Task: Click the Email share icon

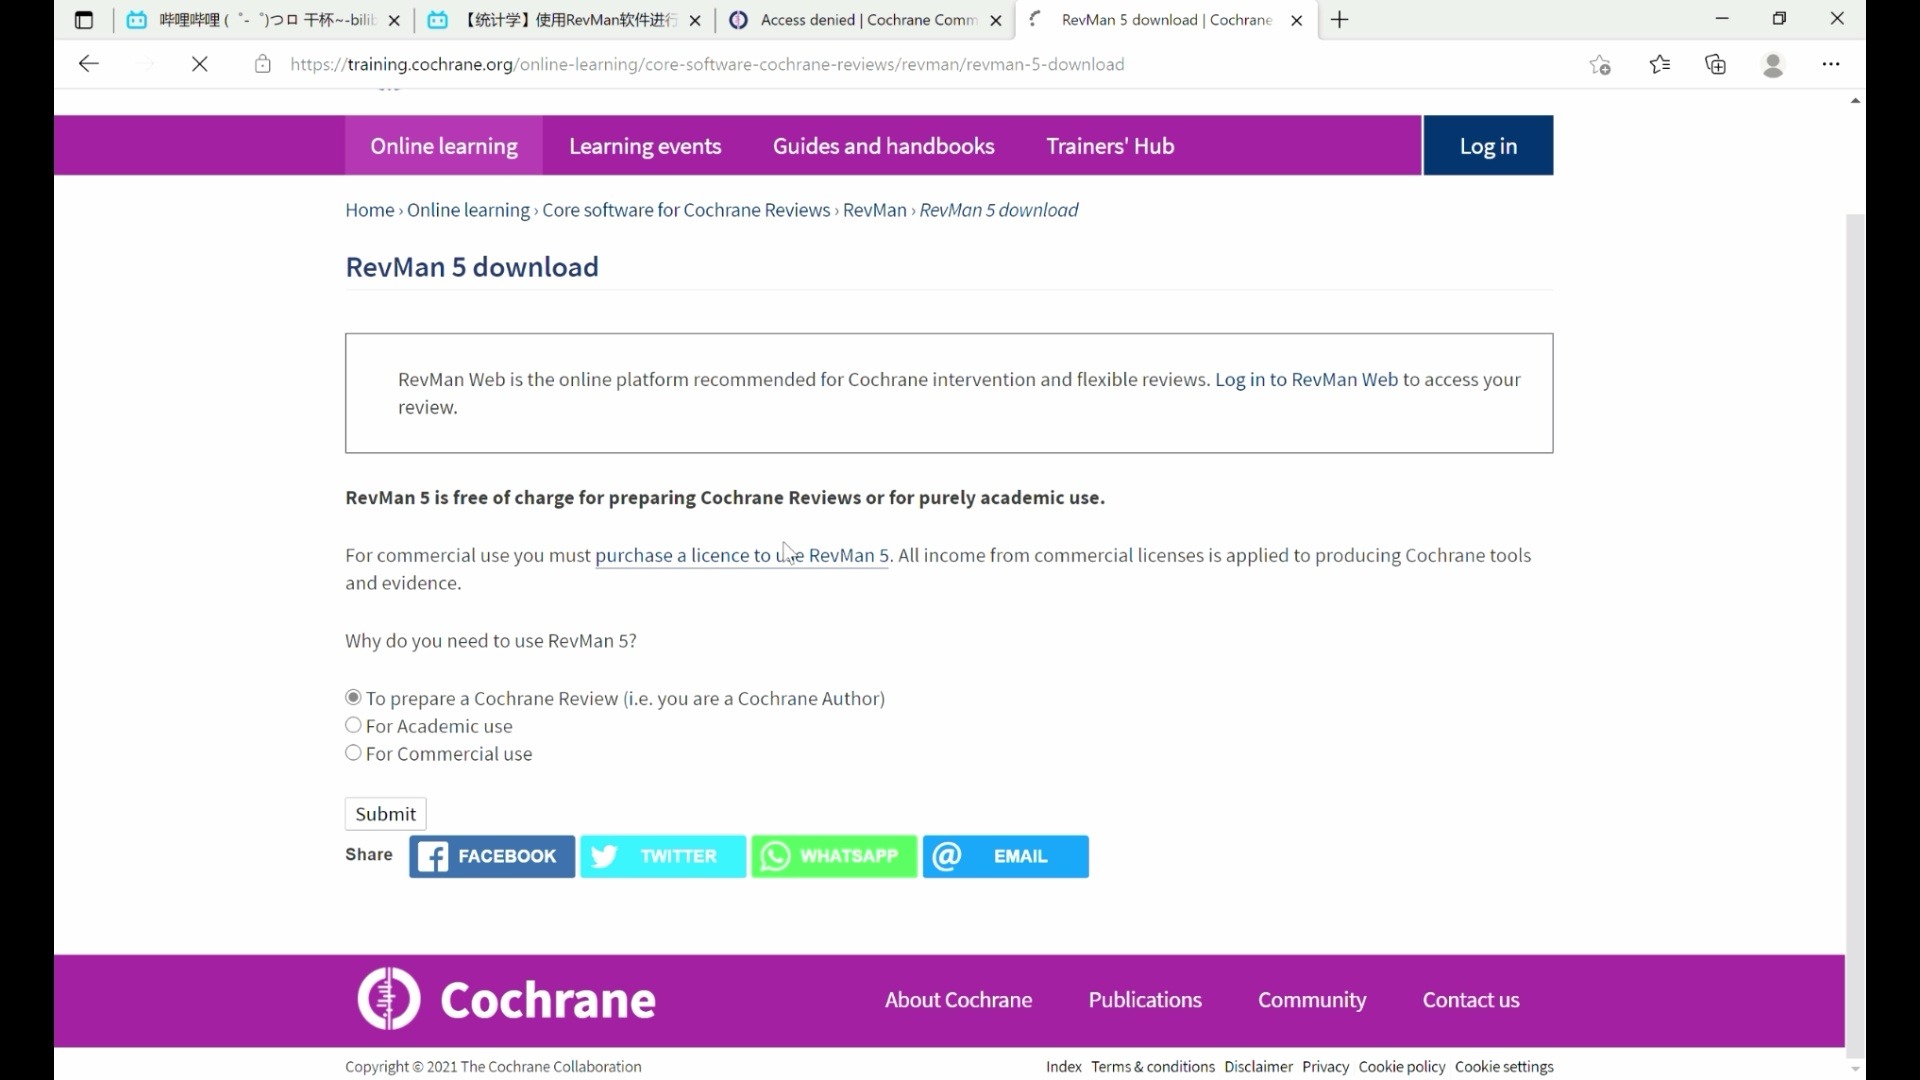Action: coord(1005,856)
